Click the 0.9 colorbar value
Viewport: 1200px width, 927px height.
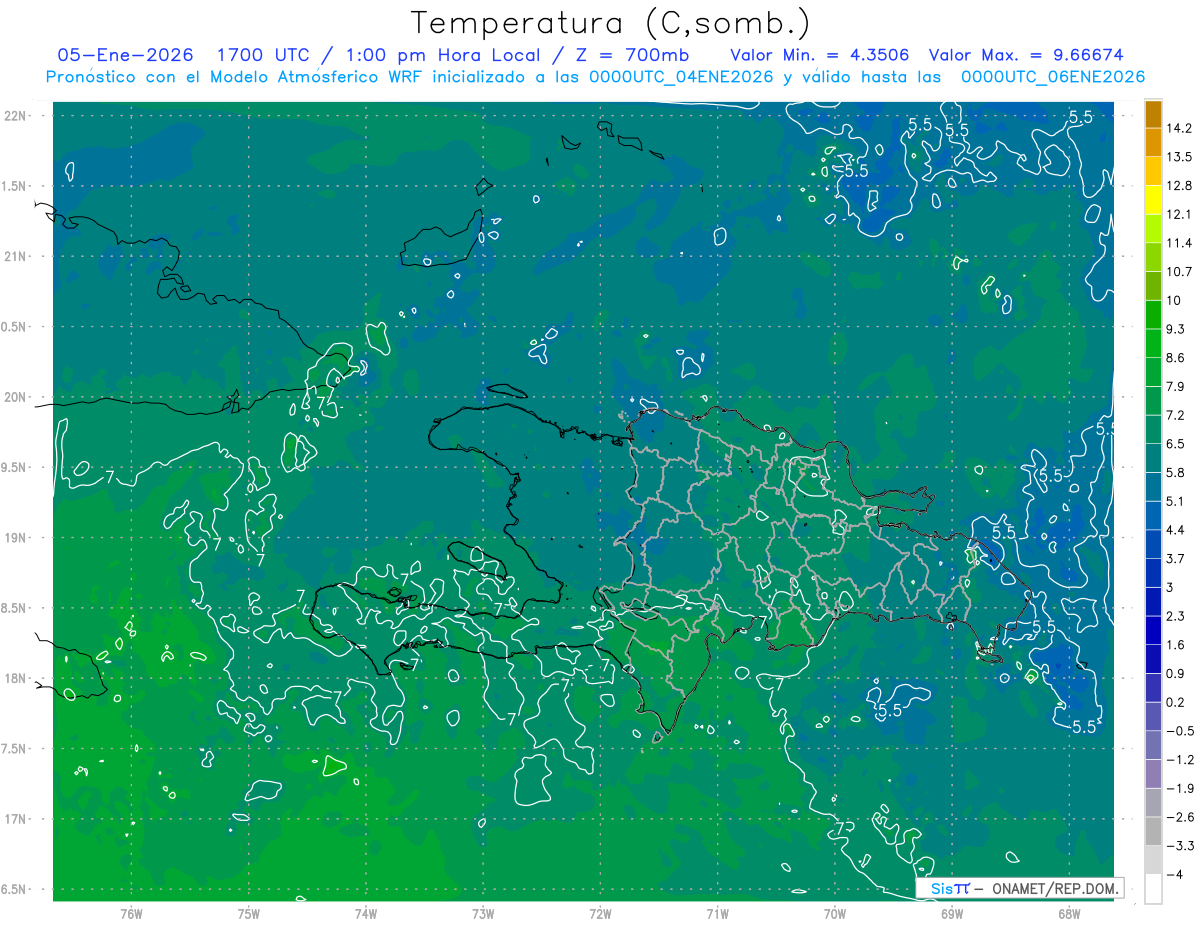pyautogui.click(x=1175, y=674)
